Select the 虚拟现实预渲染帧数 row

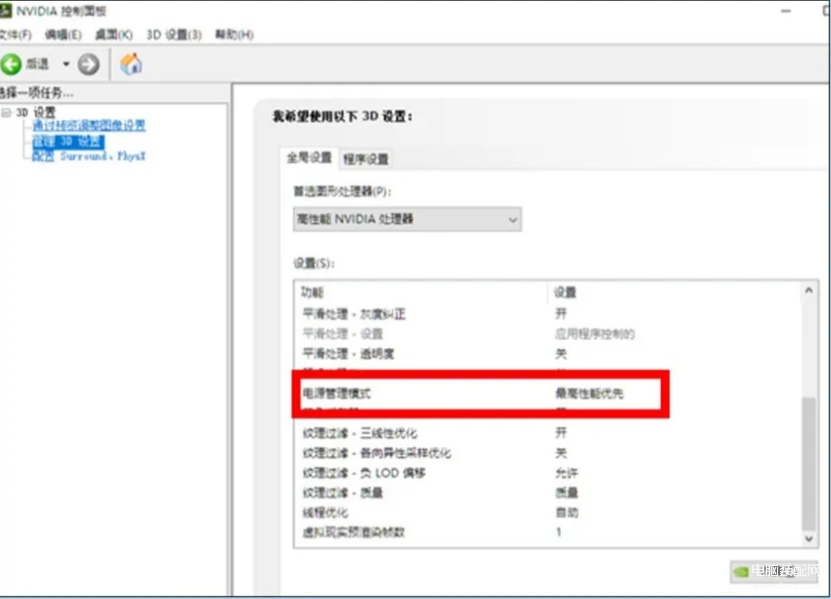[x=547, y=532]
